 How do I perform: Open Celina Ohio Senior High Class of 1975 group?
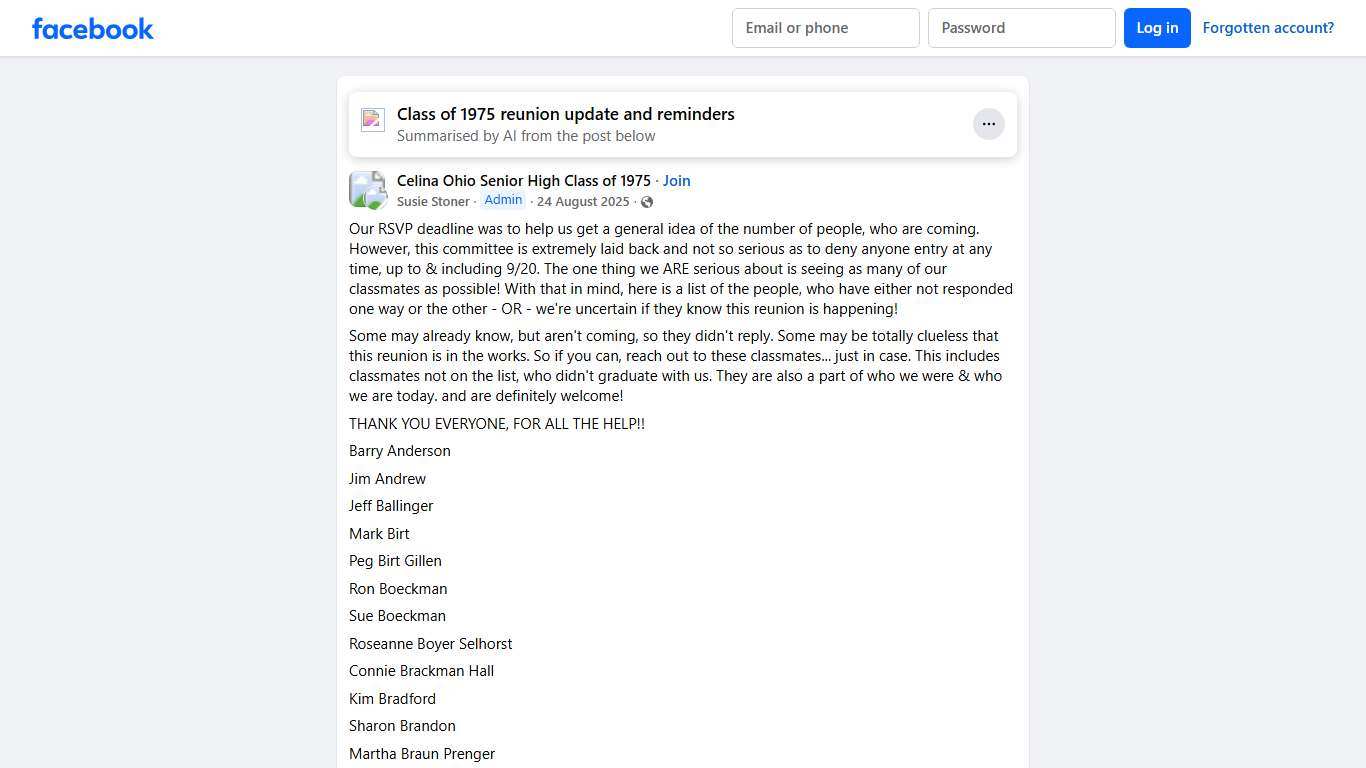[x=523, y=181]
